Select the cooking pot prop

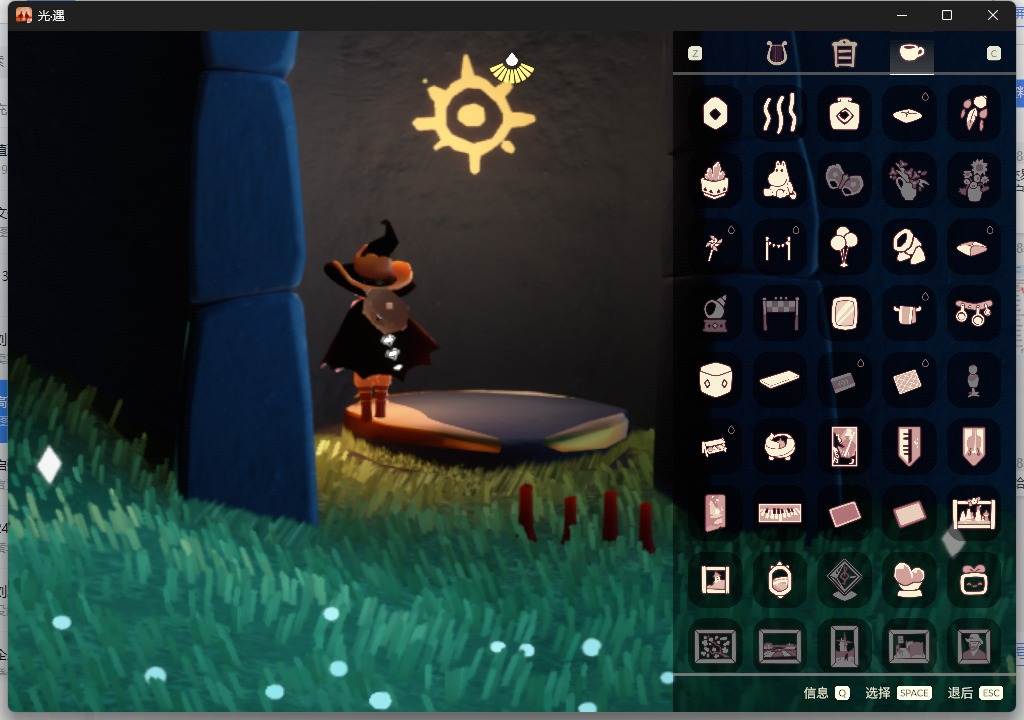908,314
